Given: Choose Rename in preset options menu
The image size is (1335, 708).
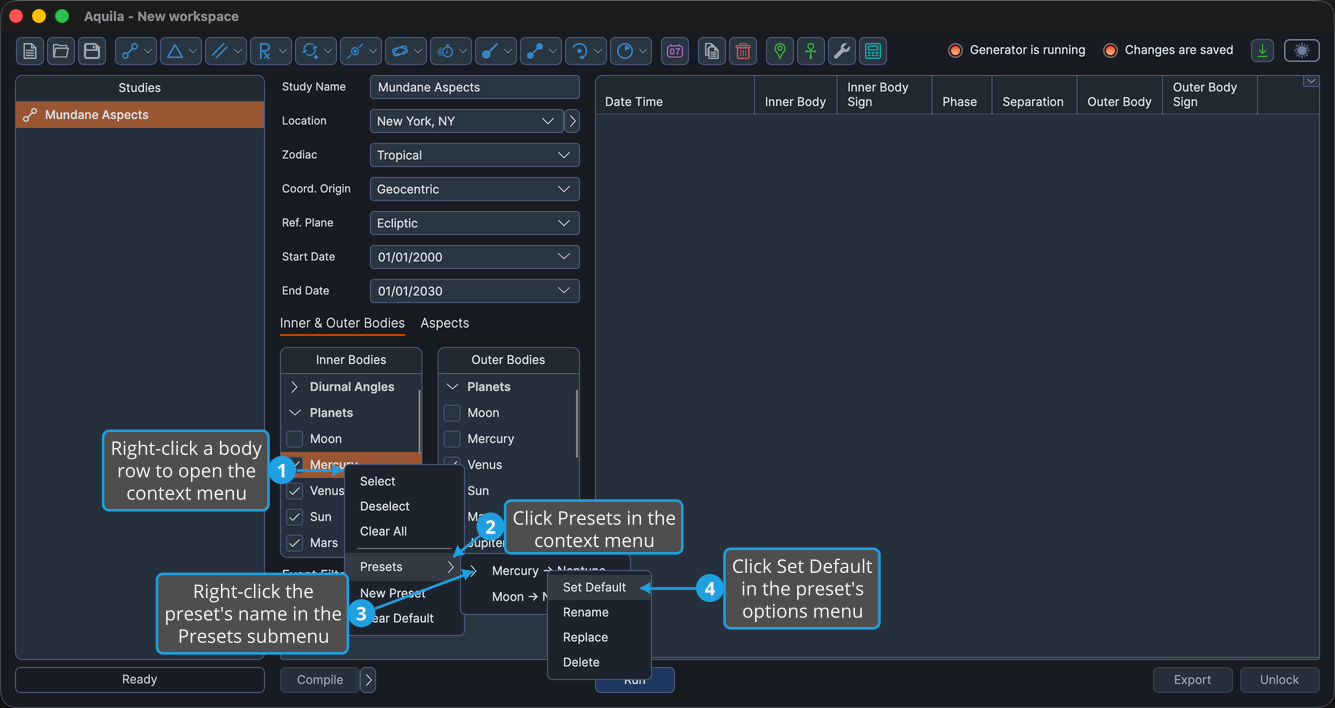Looking at the screenshot, I should point(600,612).
